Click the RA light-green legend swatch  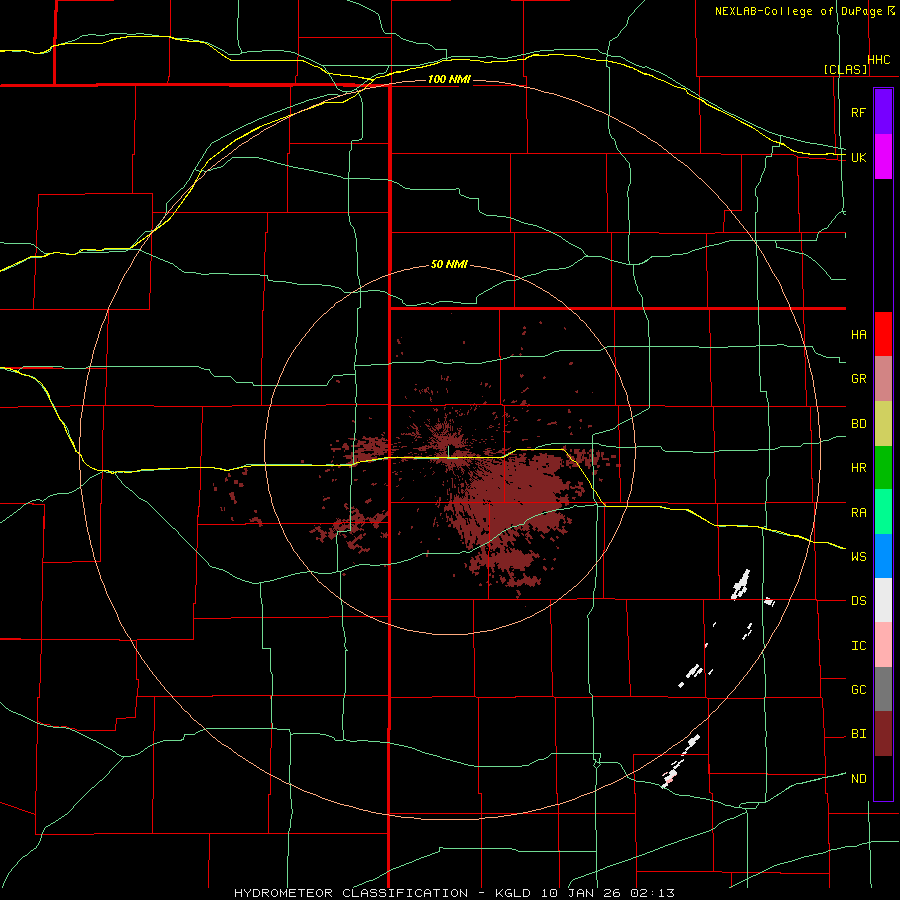click(x=883, y=512)
